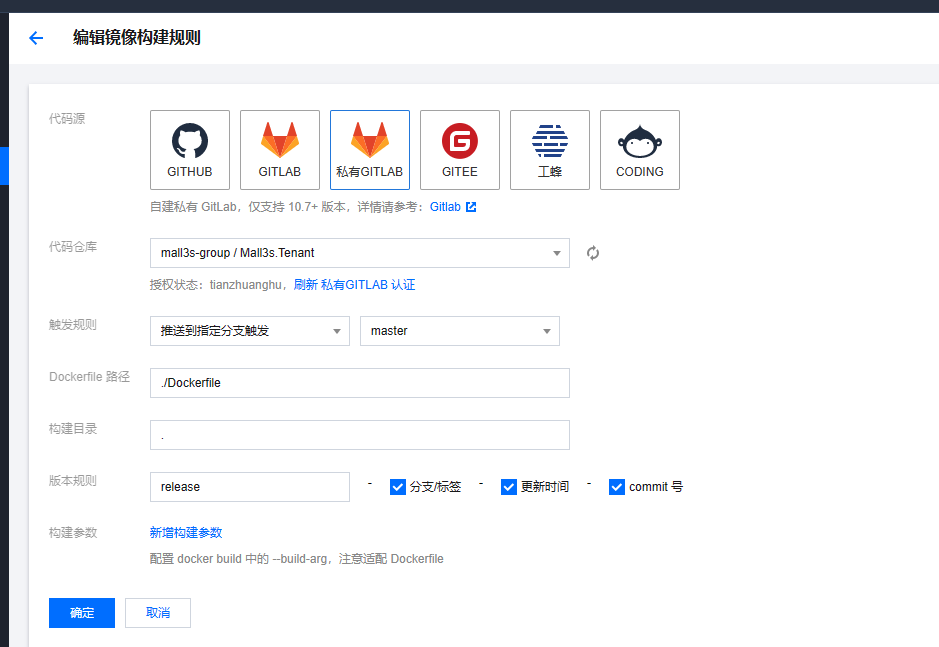Click the release version prefix field
Image resolution: width=939 pixels, height=647 pixels.
[x=250, y=487]
